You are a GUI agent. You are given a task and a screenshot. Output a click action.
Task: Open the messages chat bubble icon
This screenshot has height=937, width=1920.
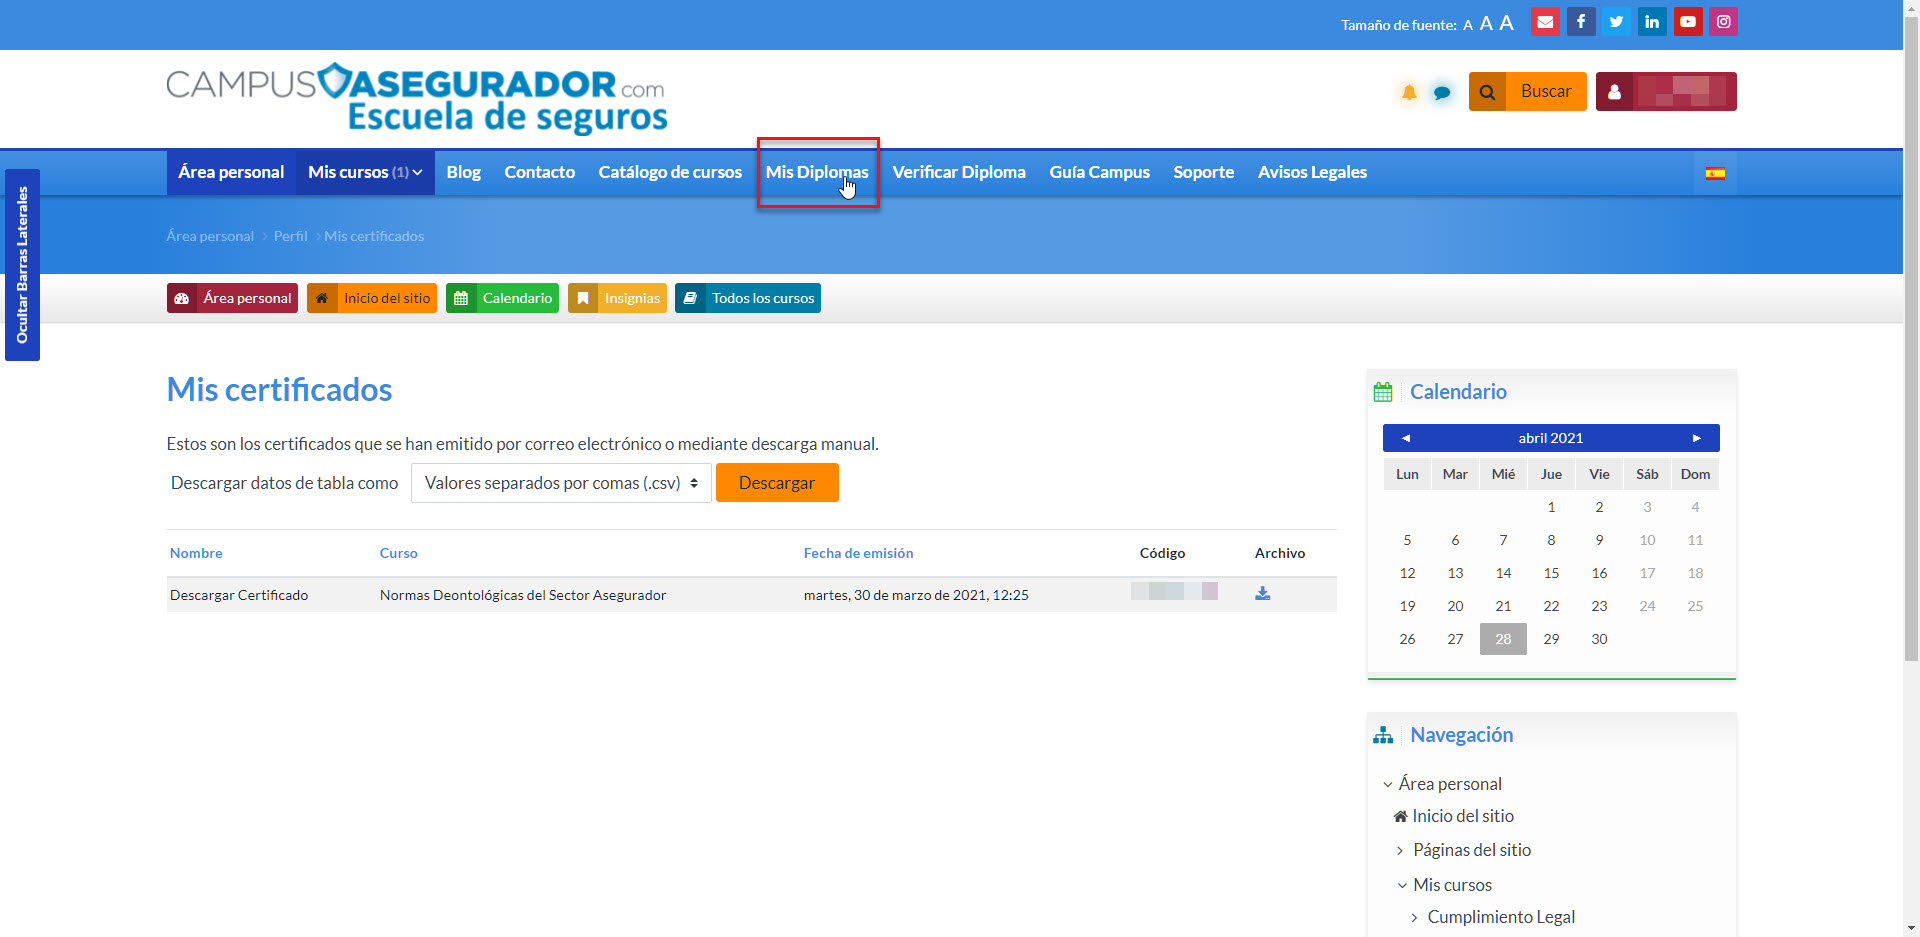pos(1442,93)
